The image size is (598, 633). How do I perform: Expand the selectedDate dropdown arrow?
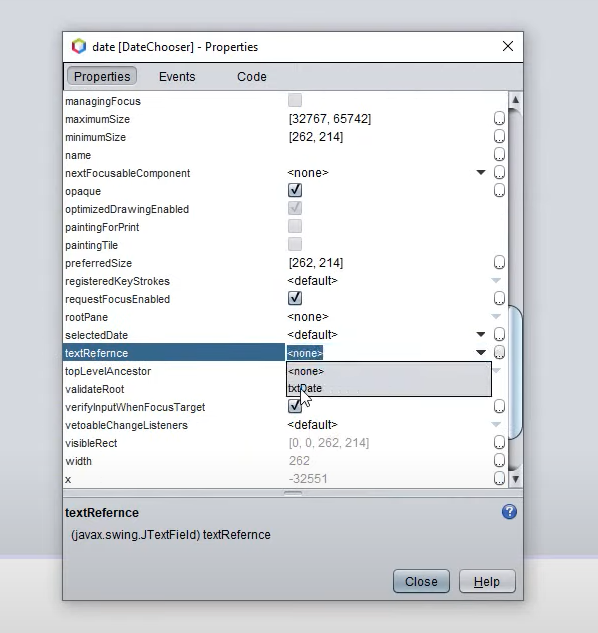(480, 335)
